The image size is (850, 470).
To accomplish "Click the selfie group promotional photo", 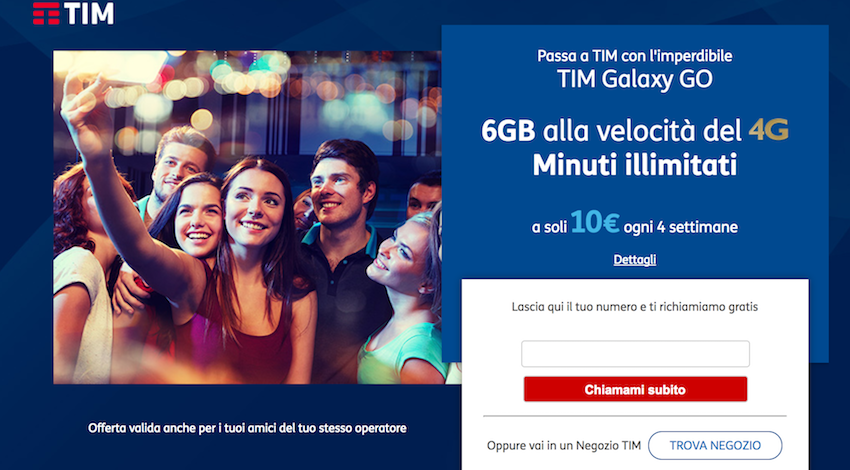I will click(247, 217).
